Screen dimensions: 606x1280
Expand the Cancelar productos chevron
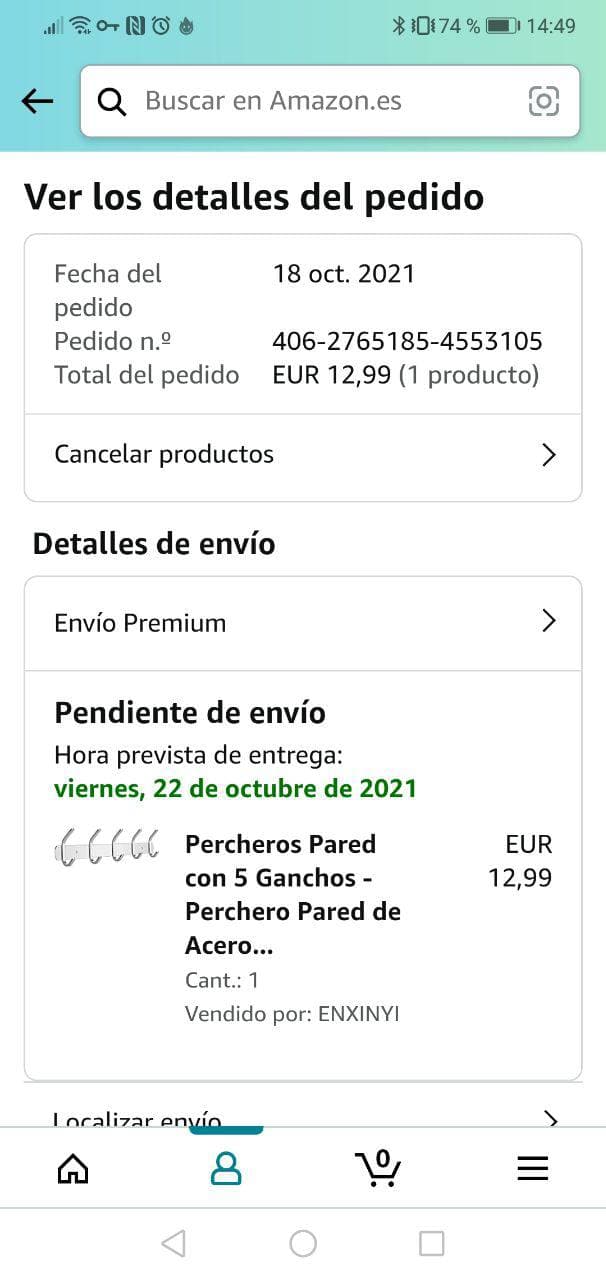[548, 455]
